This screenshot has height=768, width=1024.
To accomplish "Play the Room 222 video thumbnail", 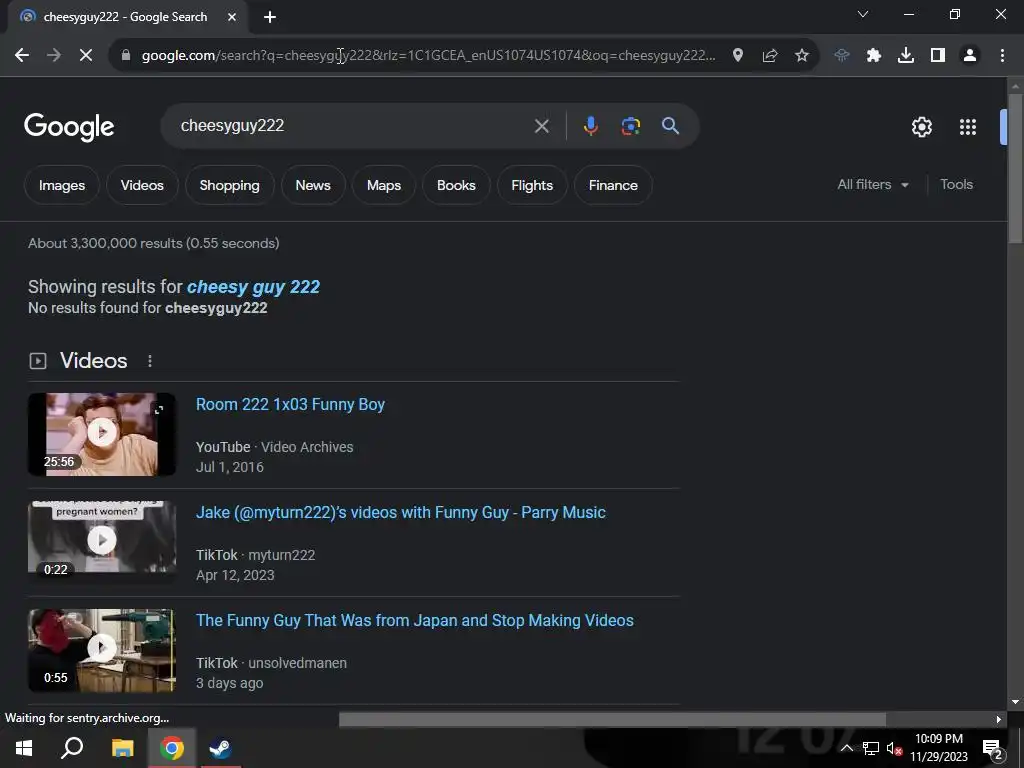I will pyautogui.click(x=102, y=434).
